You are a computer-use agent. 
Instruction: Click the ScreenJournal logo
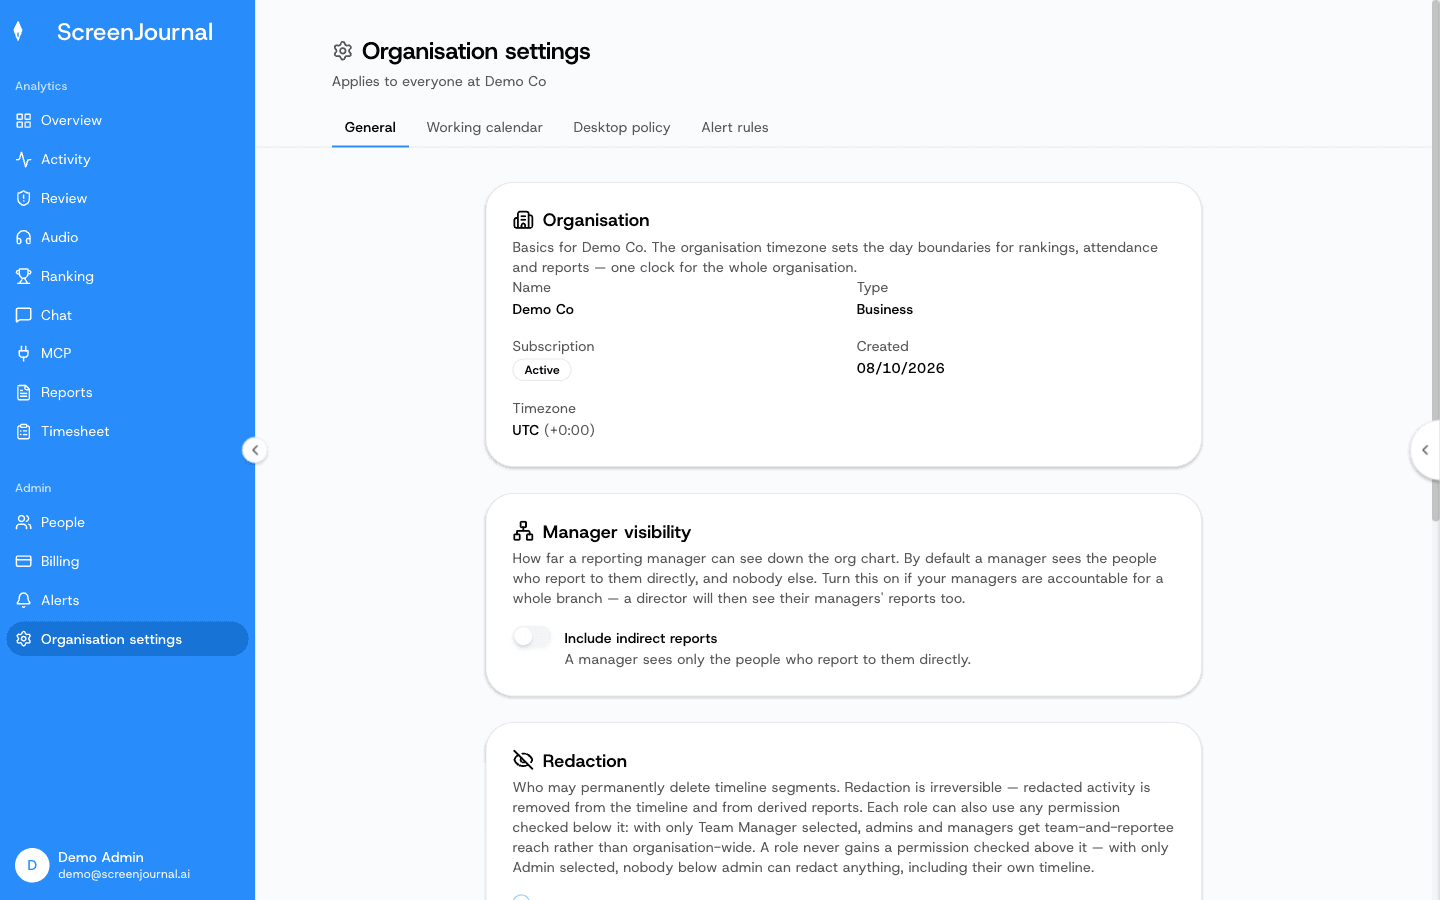coord(114,32)
